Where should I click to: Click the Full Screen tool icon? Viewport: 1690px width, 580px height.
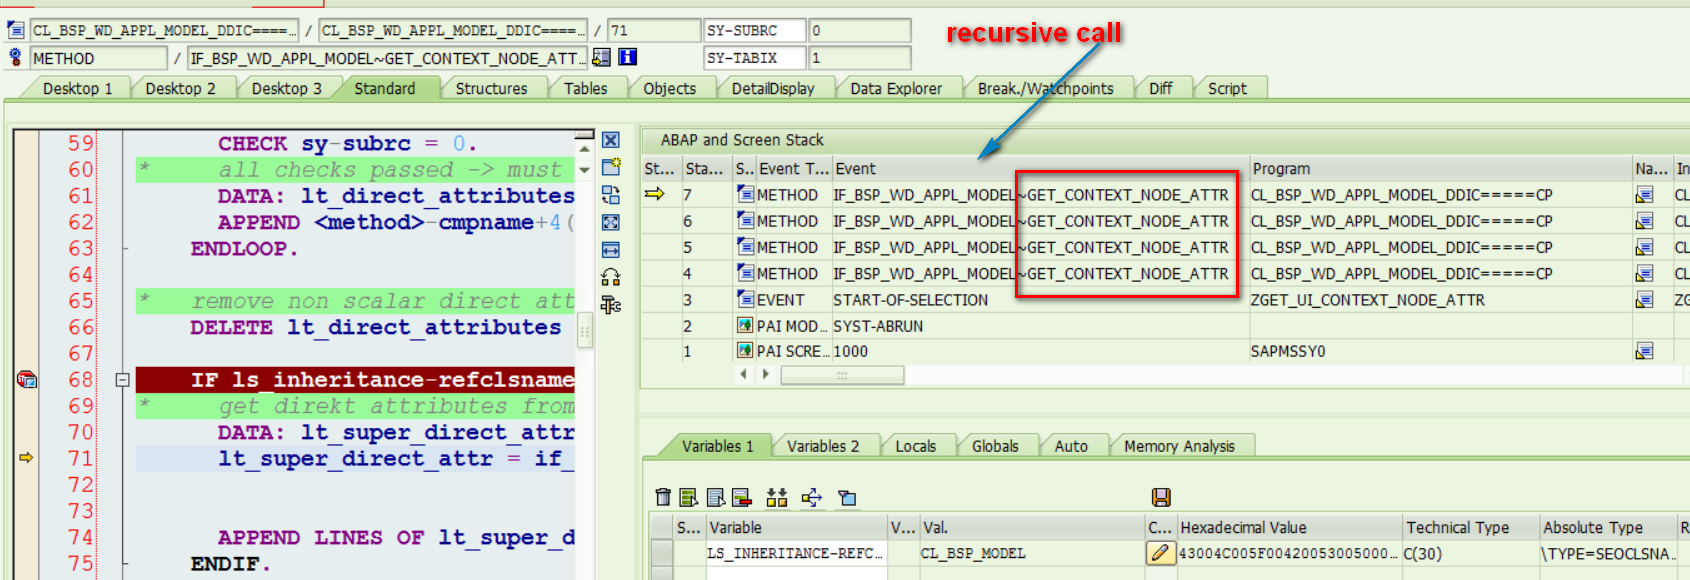[611, 222]
